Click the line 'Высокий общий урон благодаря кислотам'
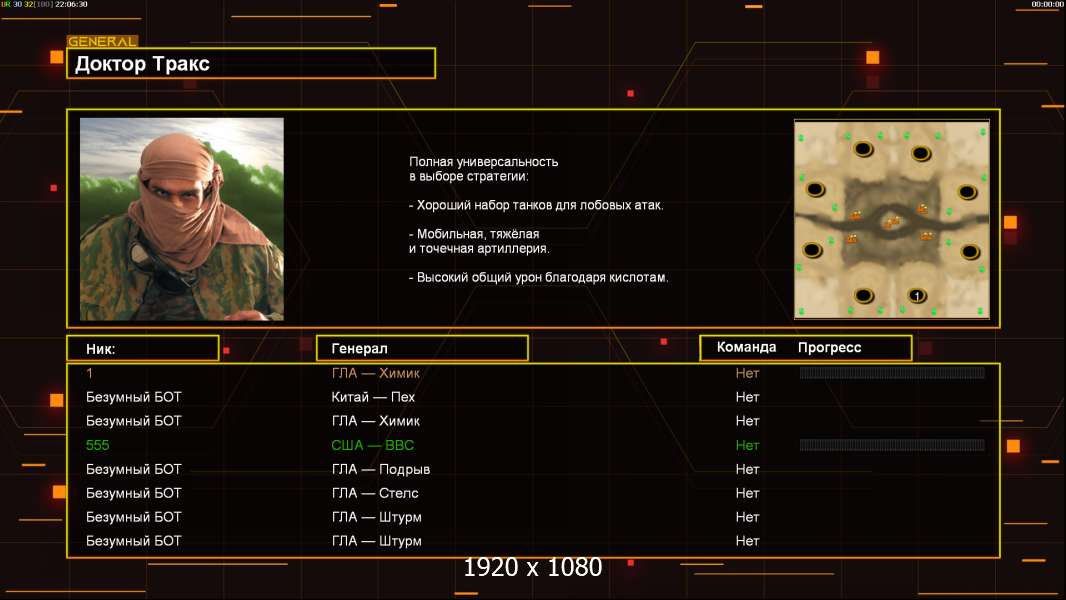Viewport: 1066px width, 600px height. point(538,277)
